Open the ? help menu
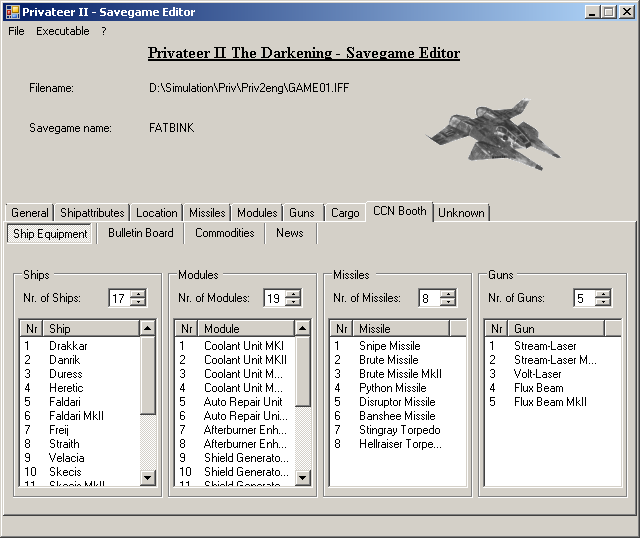The width and height of the screenshot is (640, 538). click(103, 31)
